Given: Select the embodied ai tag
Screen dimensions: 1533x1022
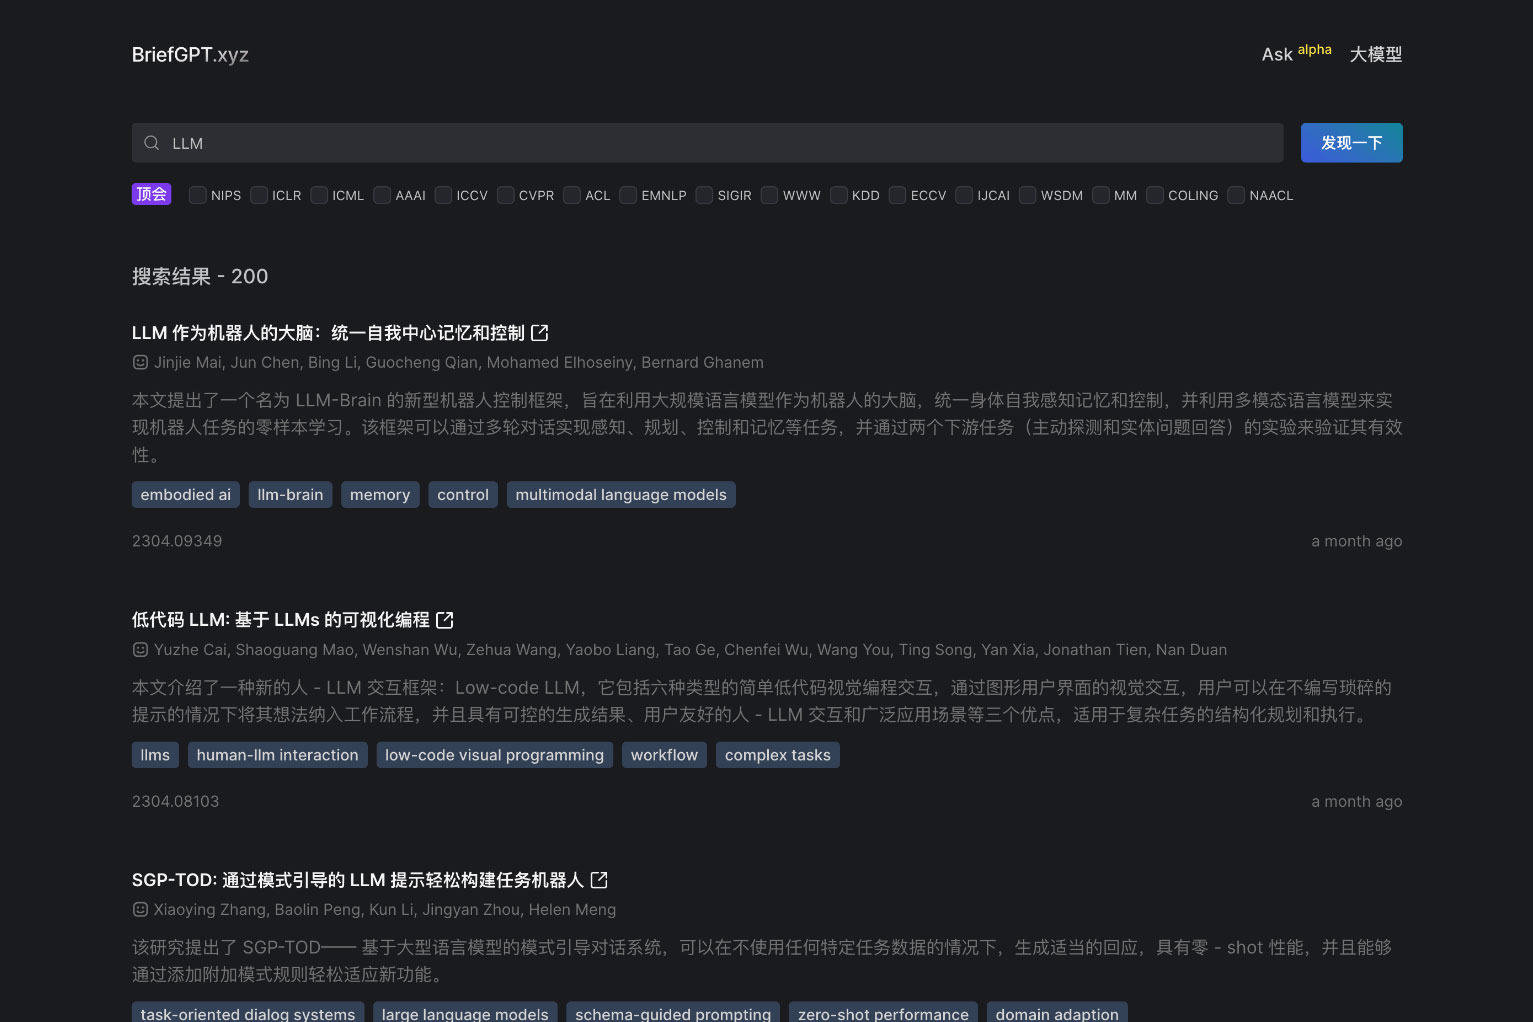Looking at the screenshot, I should [x=185, y=494].
